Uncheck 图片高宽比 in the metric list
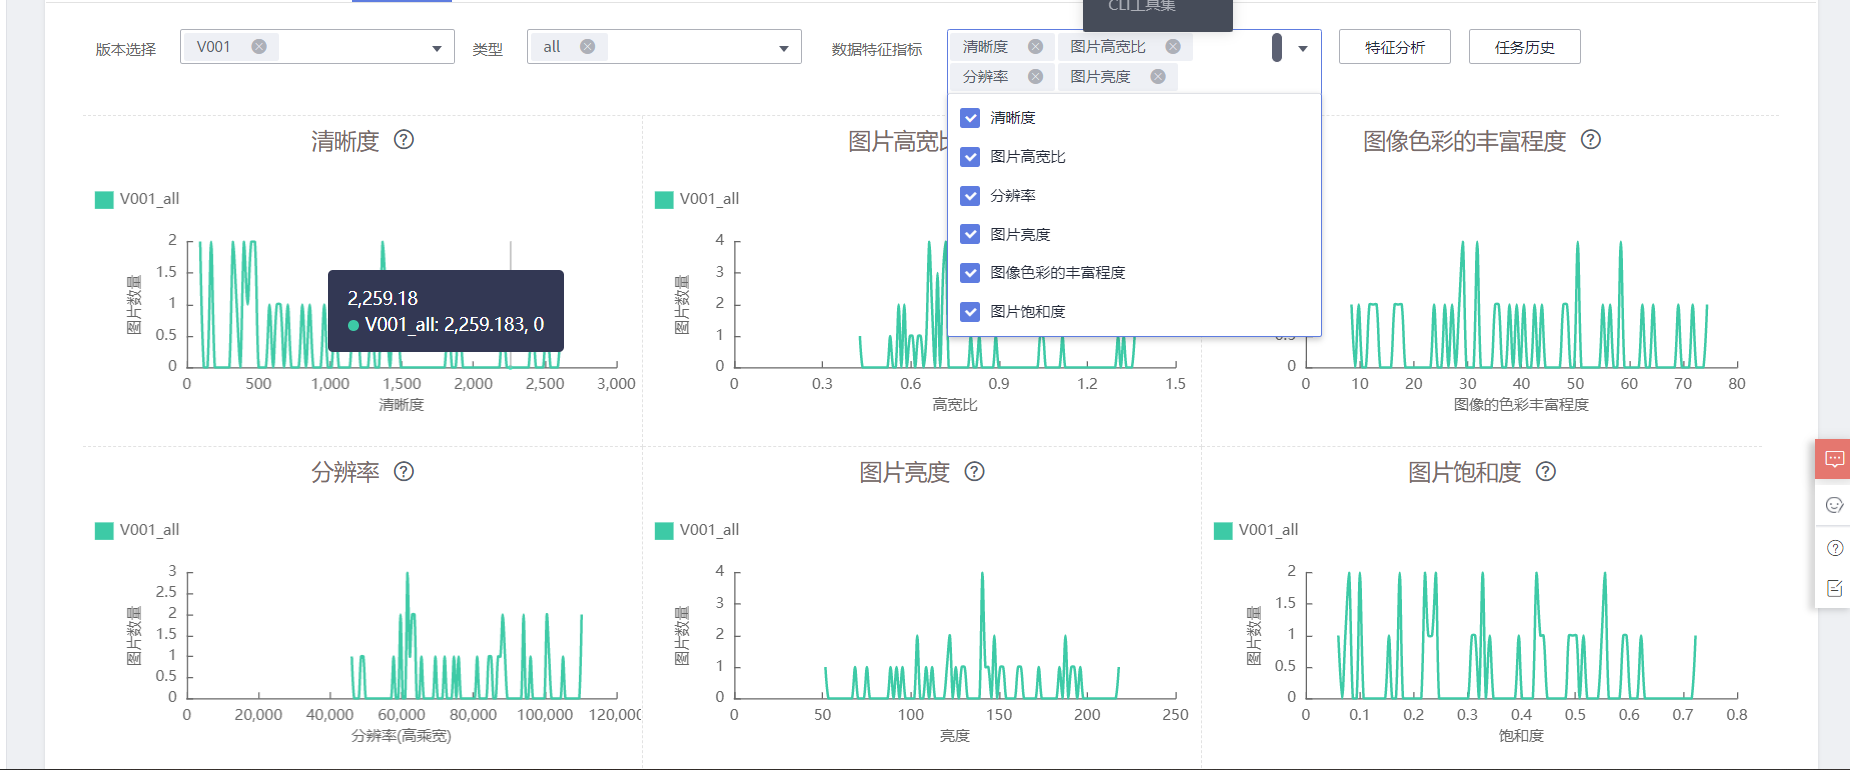This screenshot has width=1850, height=770. pyautogui.click(x=970, y=157)
